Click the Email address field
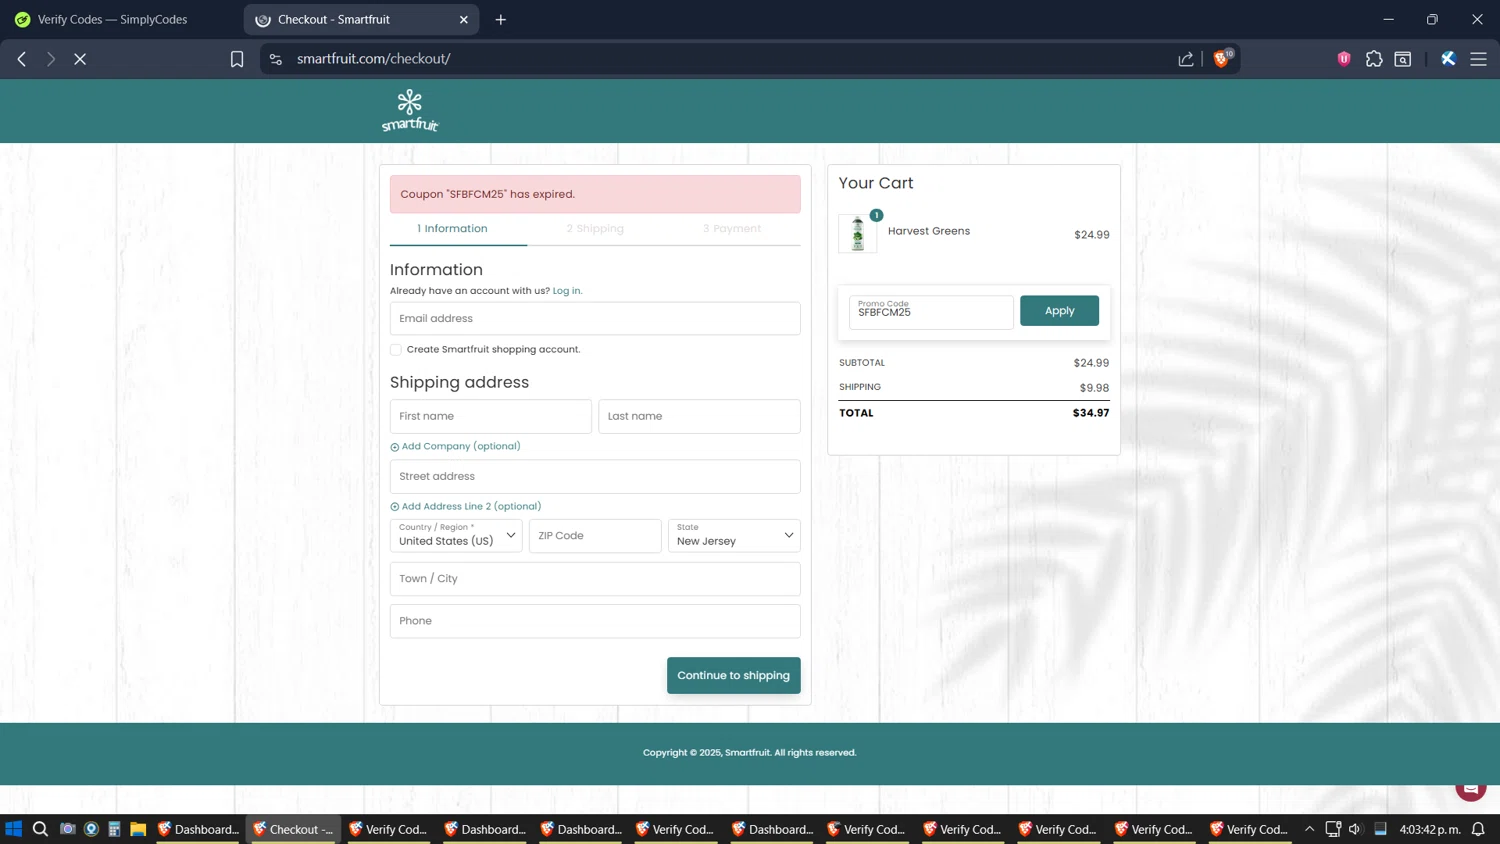Viewport: 1500px width, 844px height. tap(595, 318)
